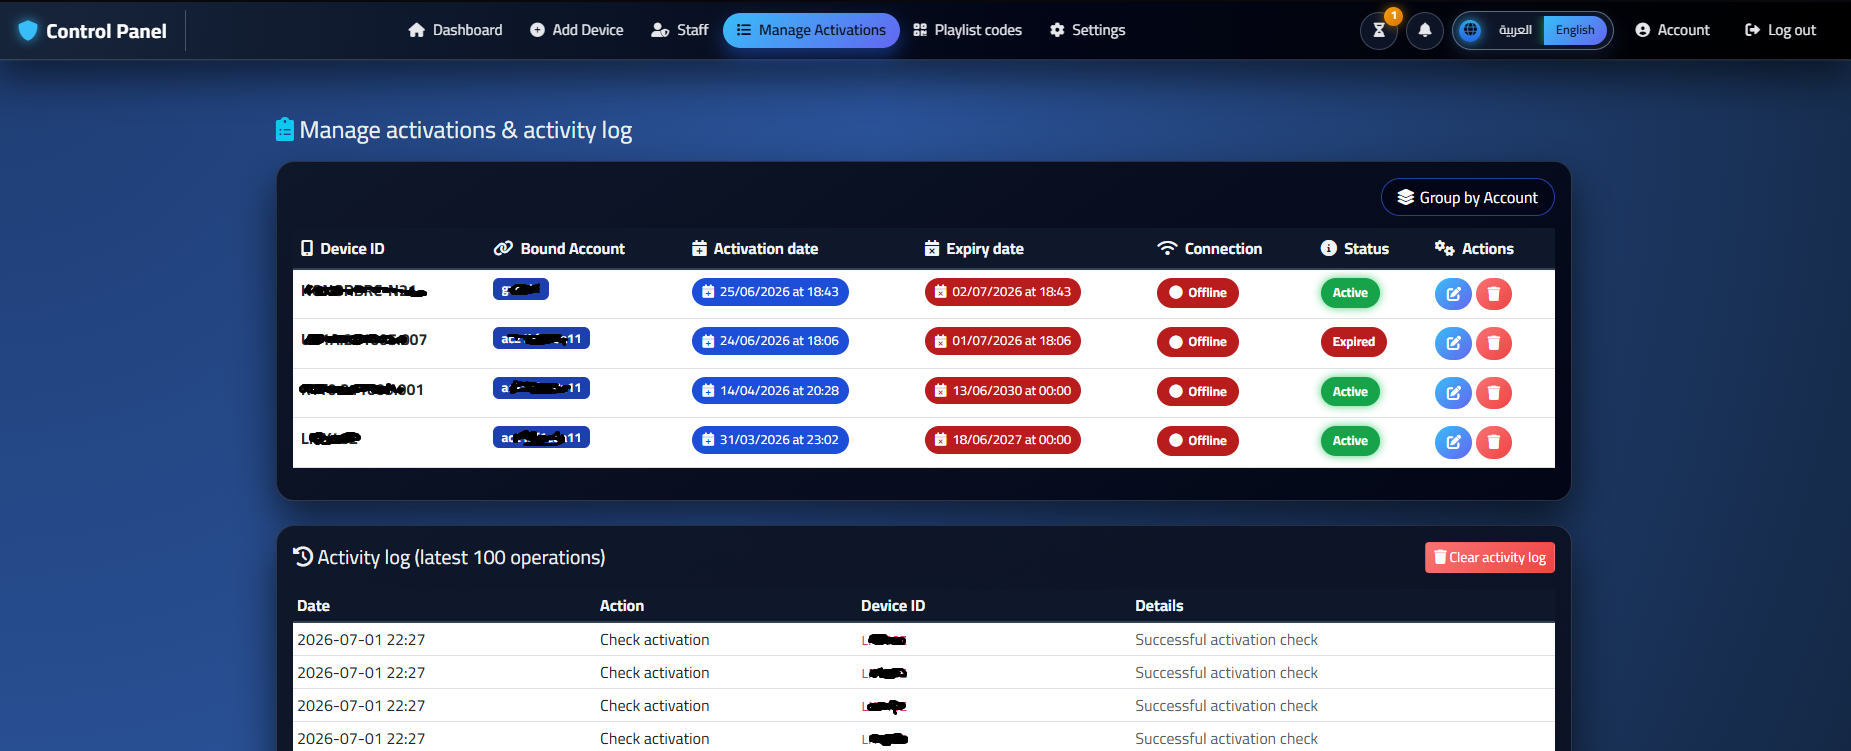Click expiry date 13/06/2030 at 00:00
The image size is (1851, 751).
tap(1003, 391)
